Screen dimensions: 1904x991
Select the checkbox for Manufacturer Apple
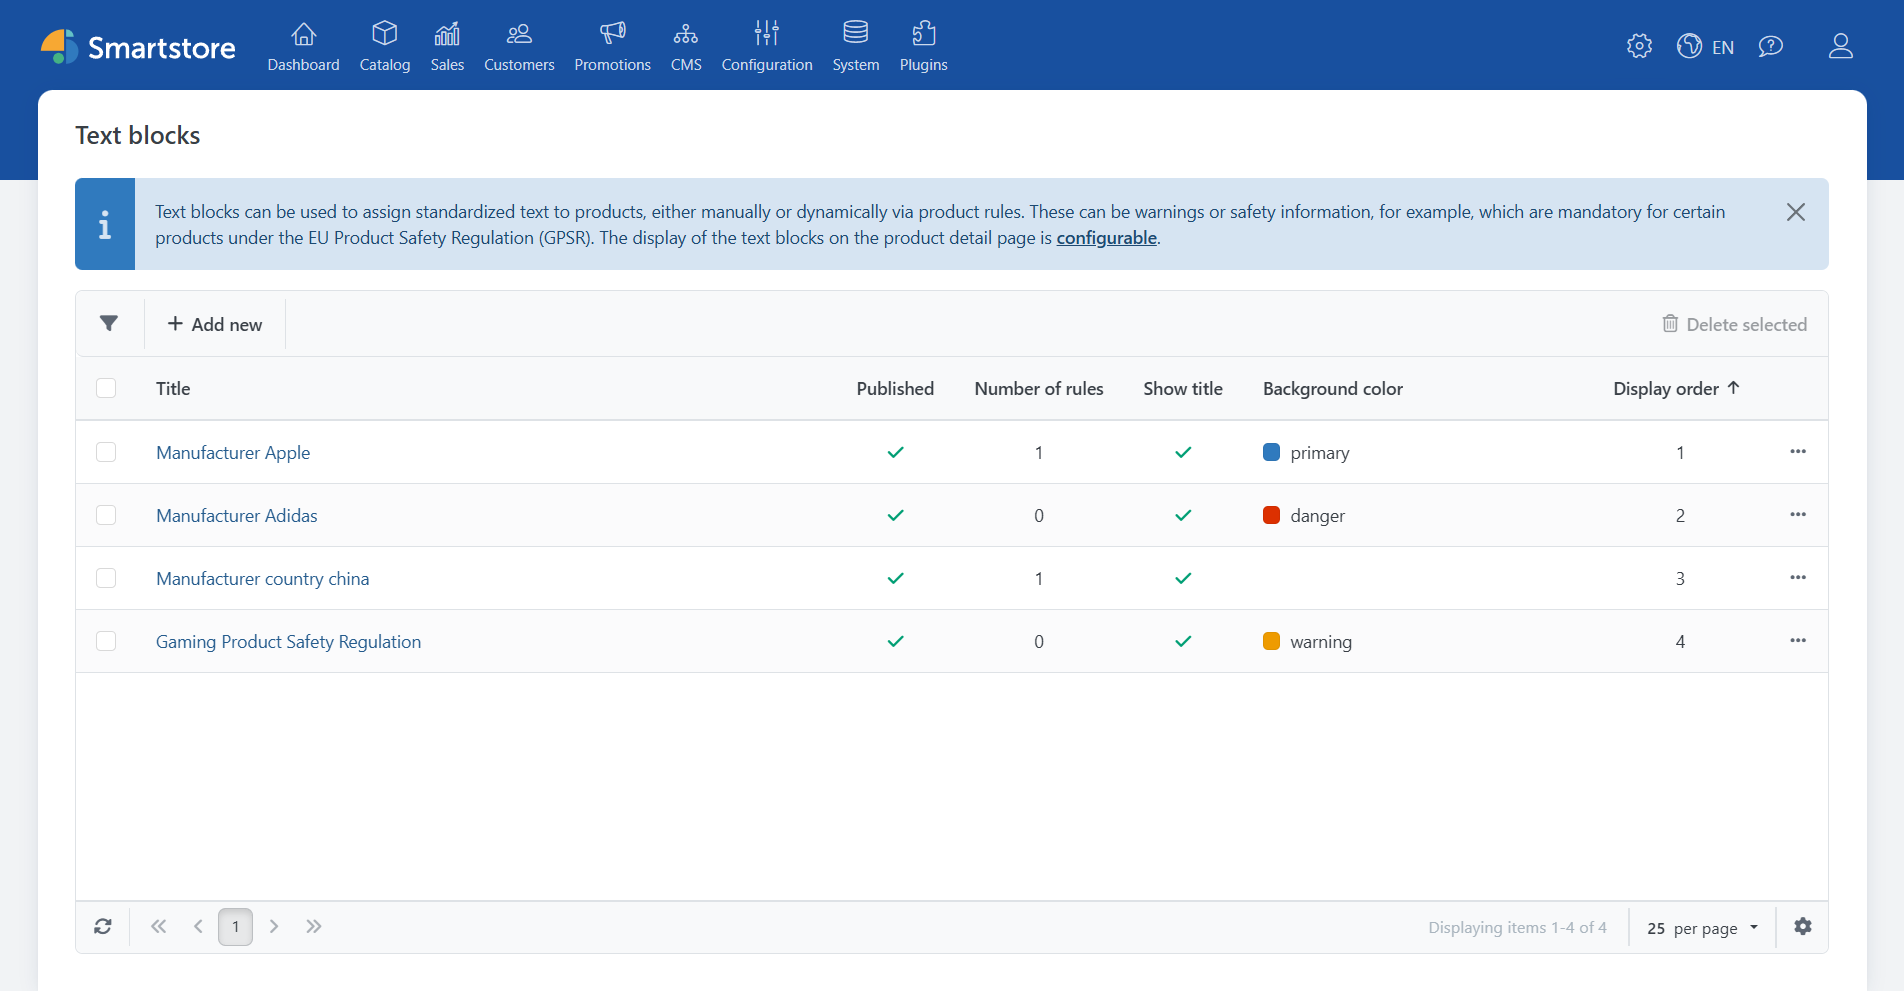(106, 452)
